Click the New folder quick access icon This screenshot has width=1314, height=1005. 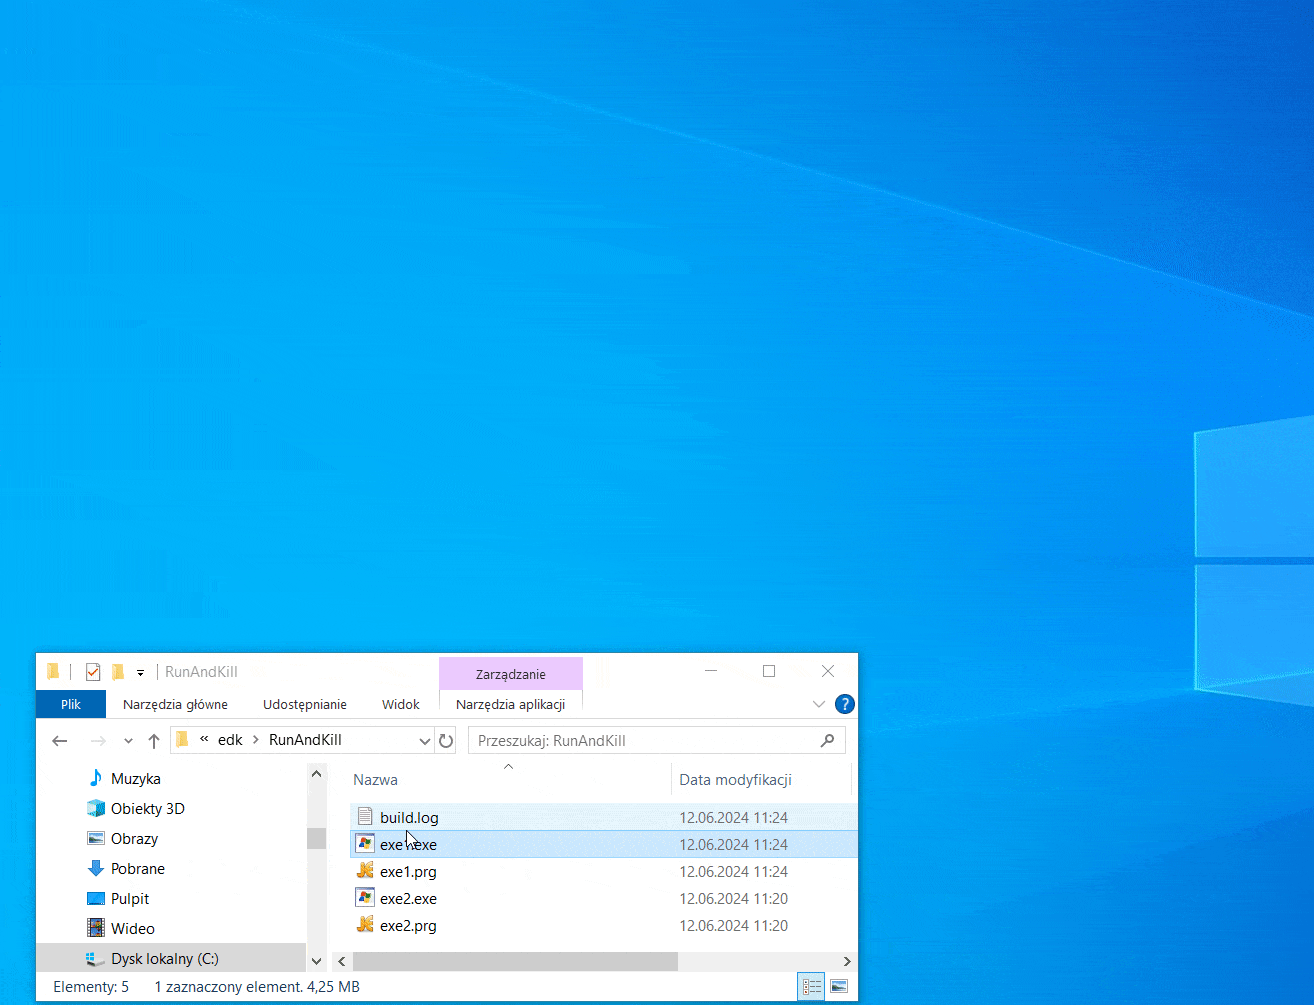117,672
